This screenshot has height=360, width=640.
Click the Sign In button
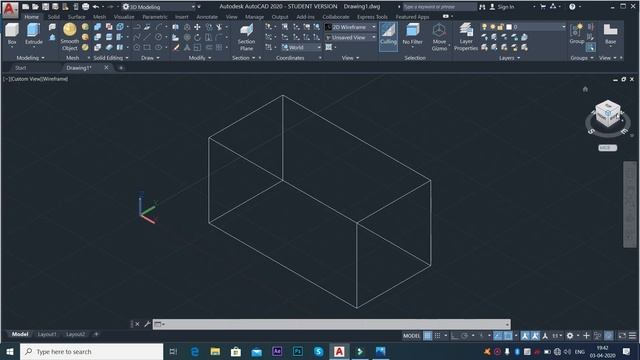click(502, 7)
